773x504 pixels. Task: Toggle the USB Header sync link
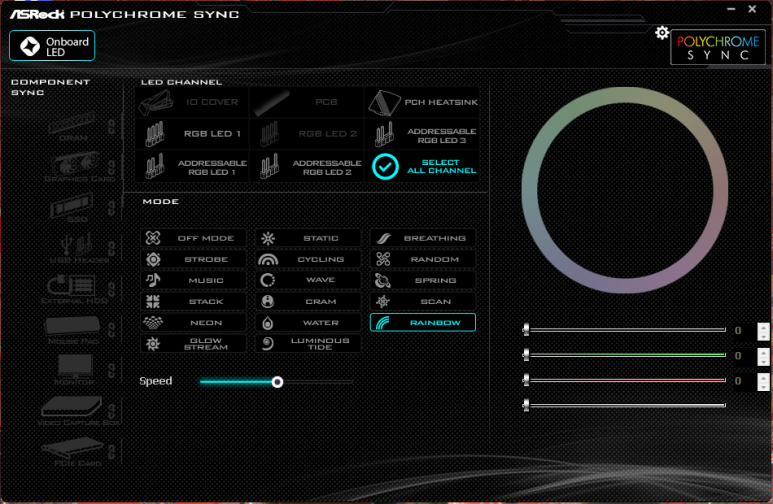tap(112, 249)
